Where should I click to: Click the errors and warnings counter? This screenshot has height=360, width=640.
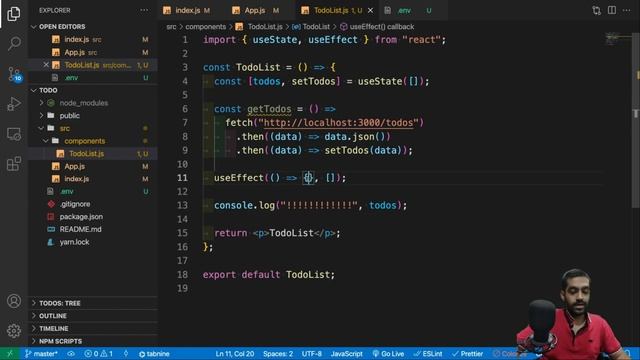coord(98,354)
